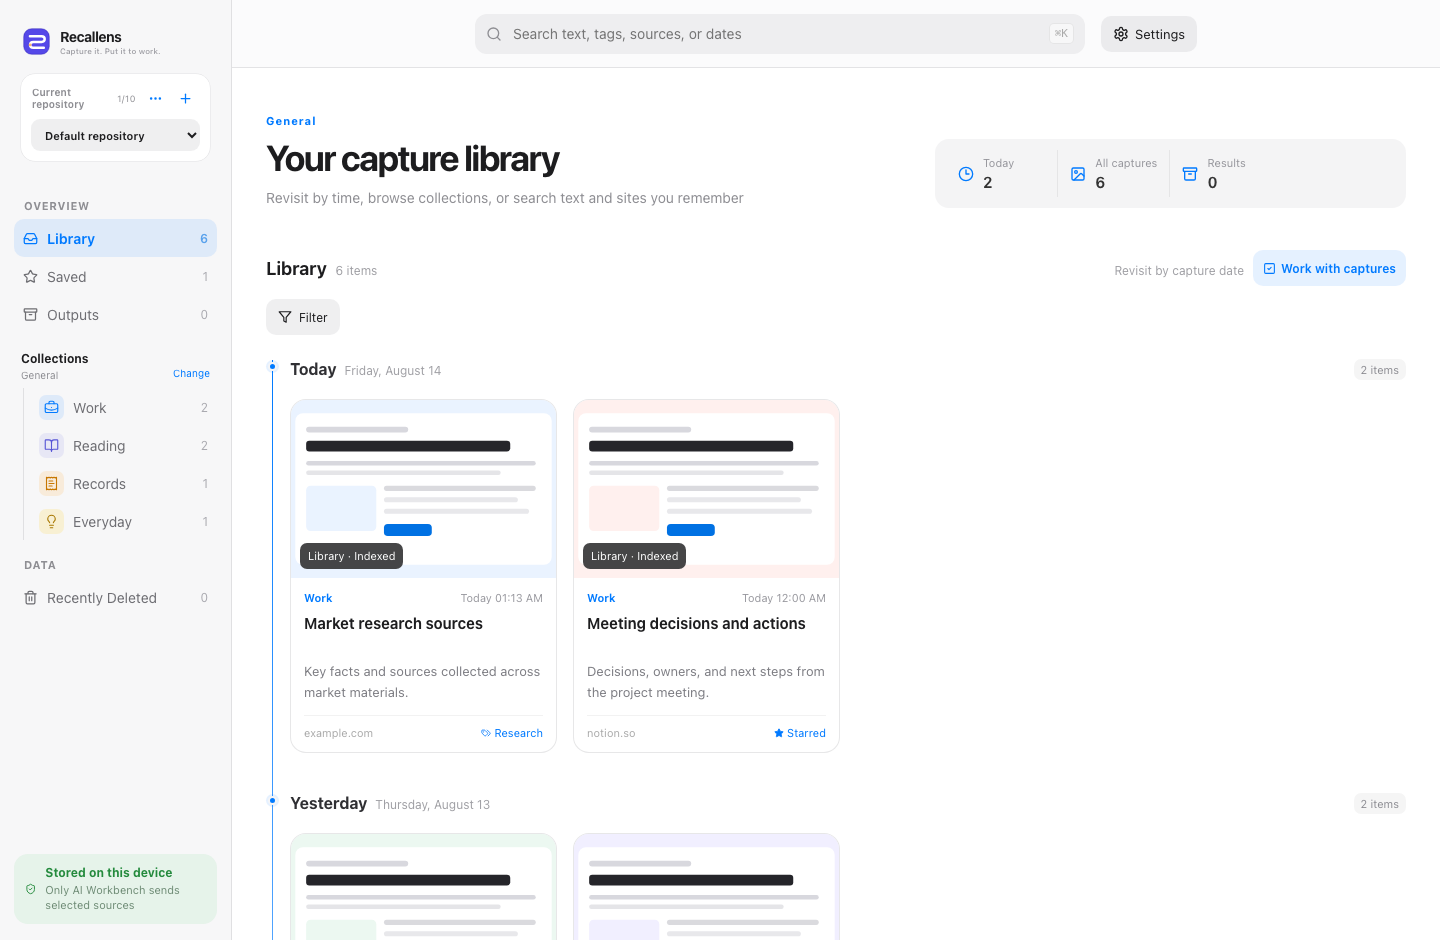Screen dimensions: 1440x940
Task: Focus the search text, tags, sources field
Action: point(780,34)
